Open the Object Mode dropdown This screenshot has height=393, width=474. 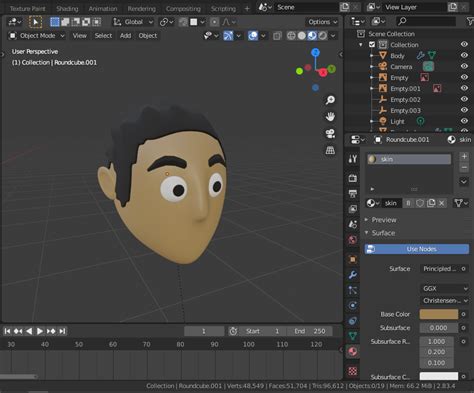(x=37, y=36)
